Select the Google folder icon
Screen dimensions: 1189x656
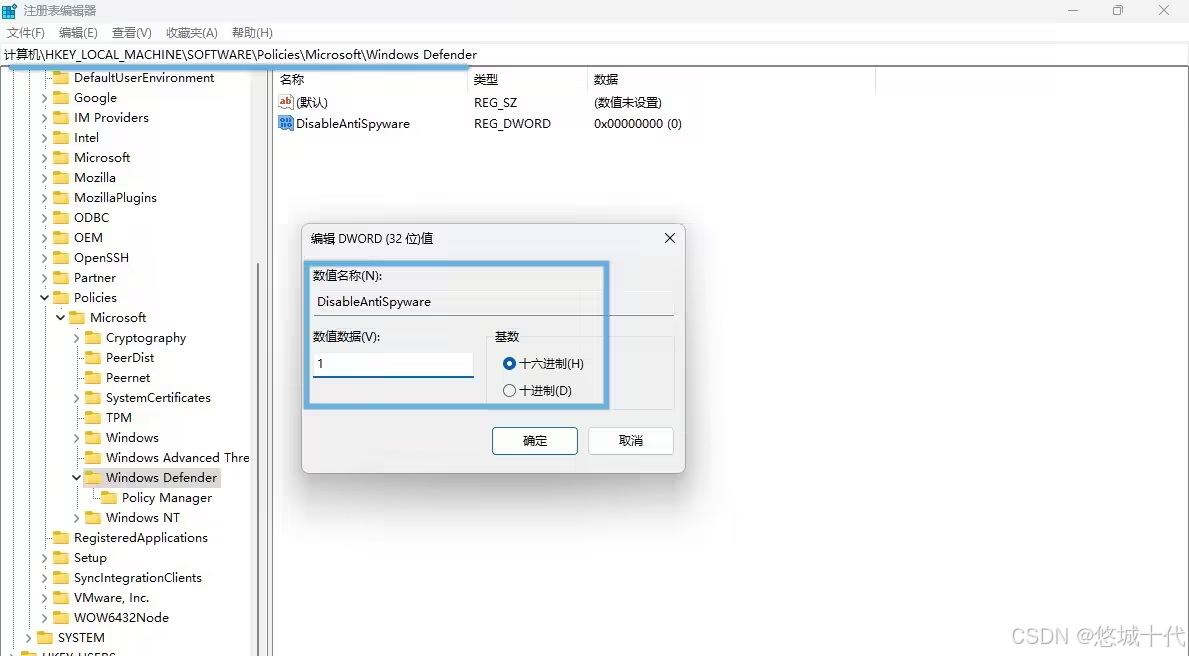(x=61, y=98)
